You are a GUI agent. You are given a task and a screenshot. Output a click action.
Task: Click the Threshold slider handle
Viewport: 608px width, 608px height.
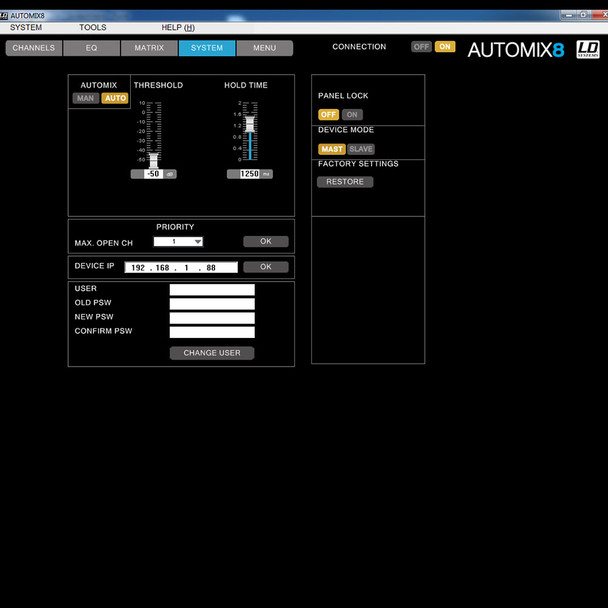click(x=153, y=160)
